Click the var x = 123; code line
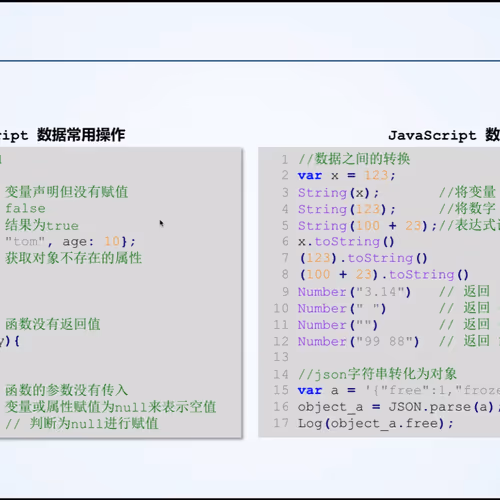500x500 pixels. point(347,175)
